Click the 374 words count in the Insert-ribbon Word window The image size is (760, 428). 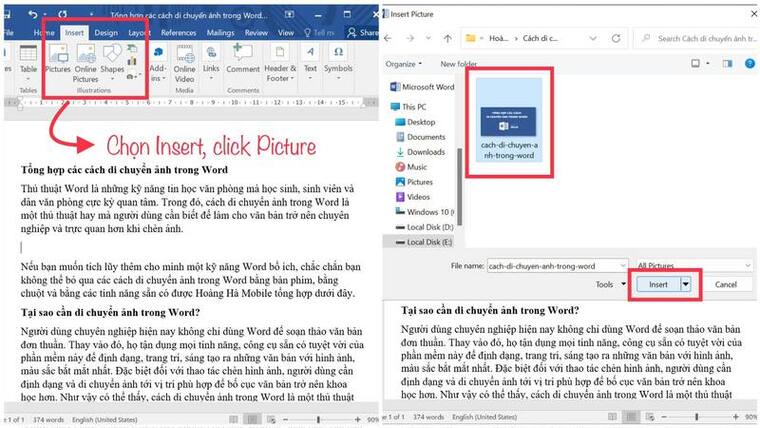point(48,419)
